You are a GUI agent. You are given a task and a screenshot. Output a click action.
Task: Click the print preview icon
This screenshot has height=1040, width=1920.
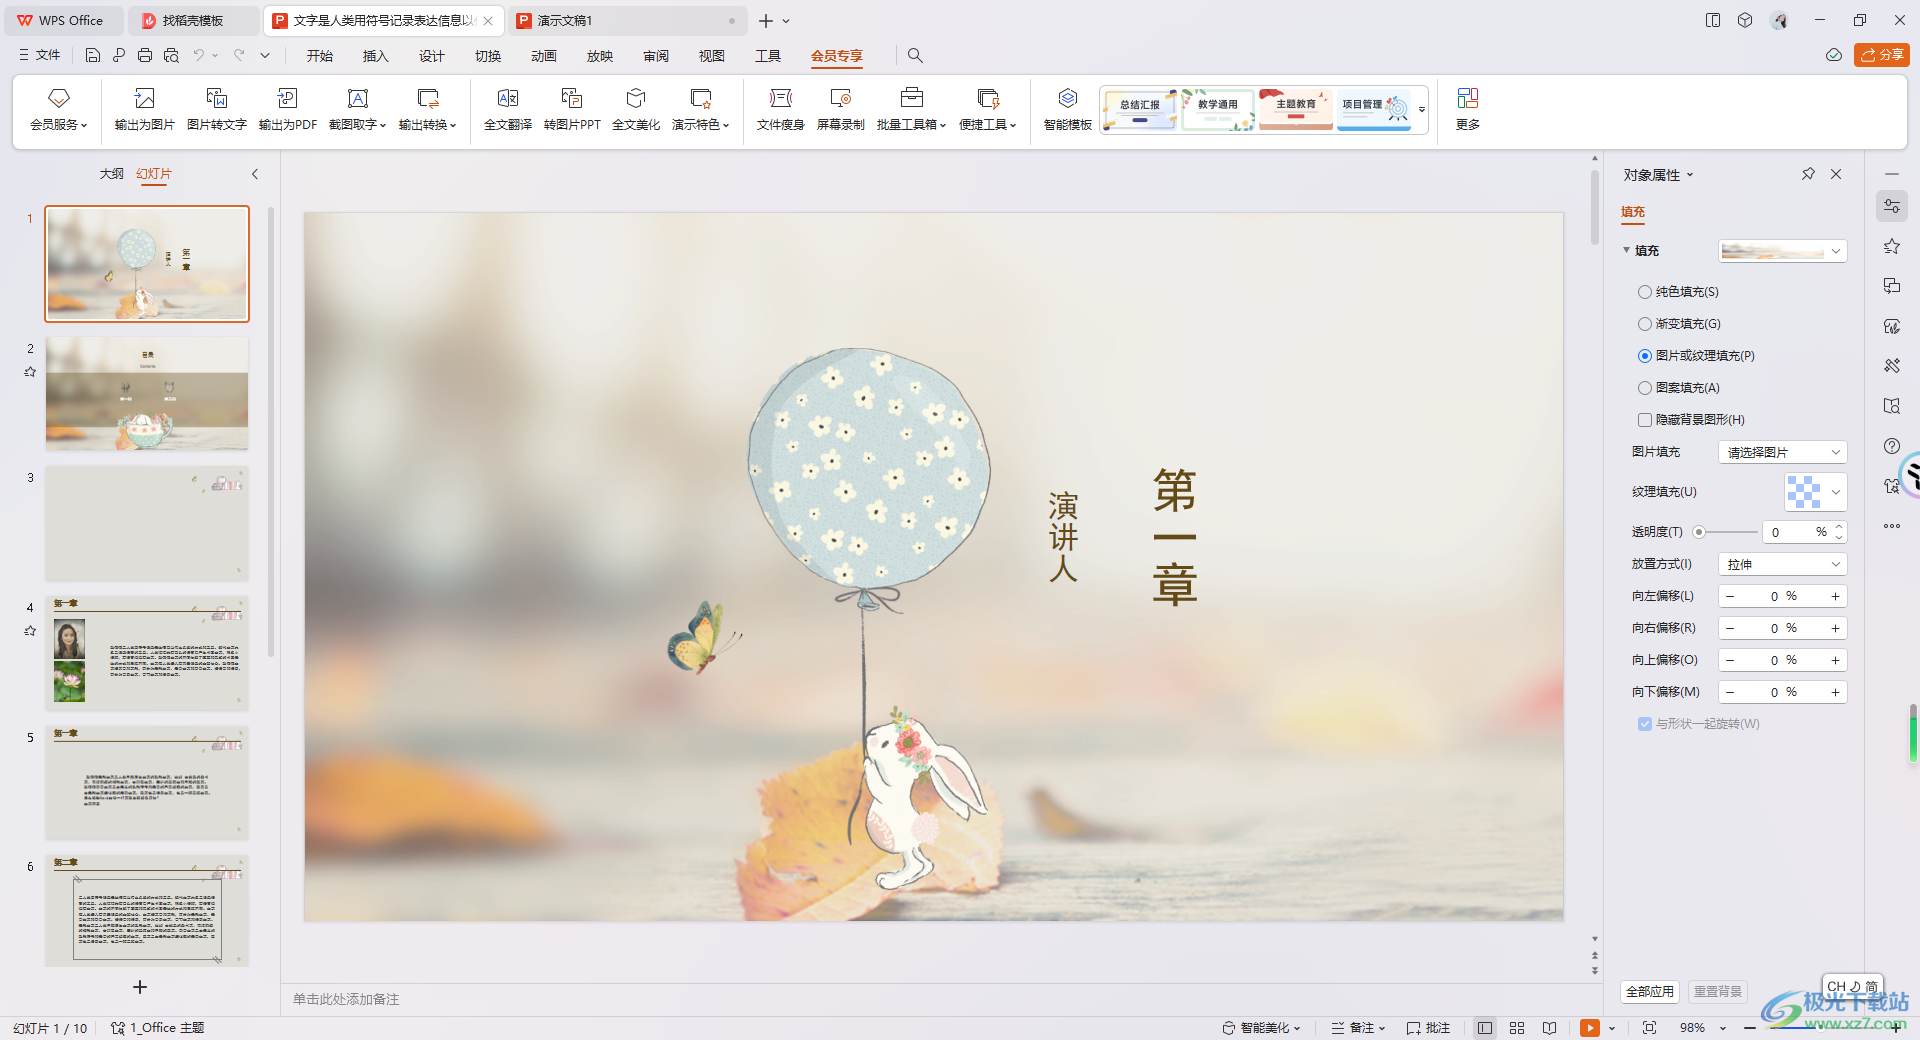tap(171, 55)
